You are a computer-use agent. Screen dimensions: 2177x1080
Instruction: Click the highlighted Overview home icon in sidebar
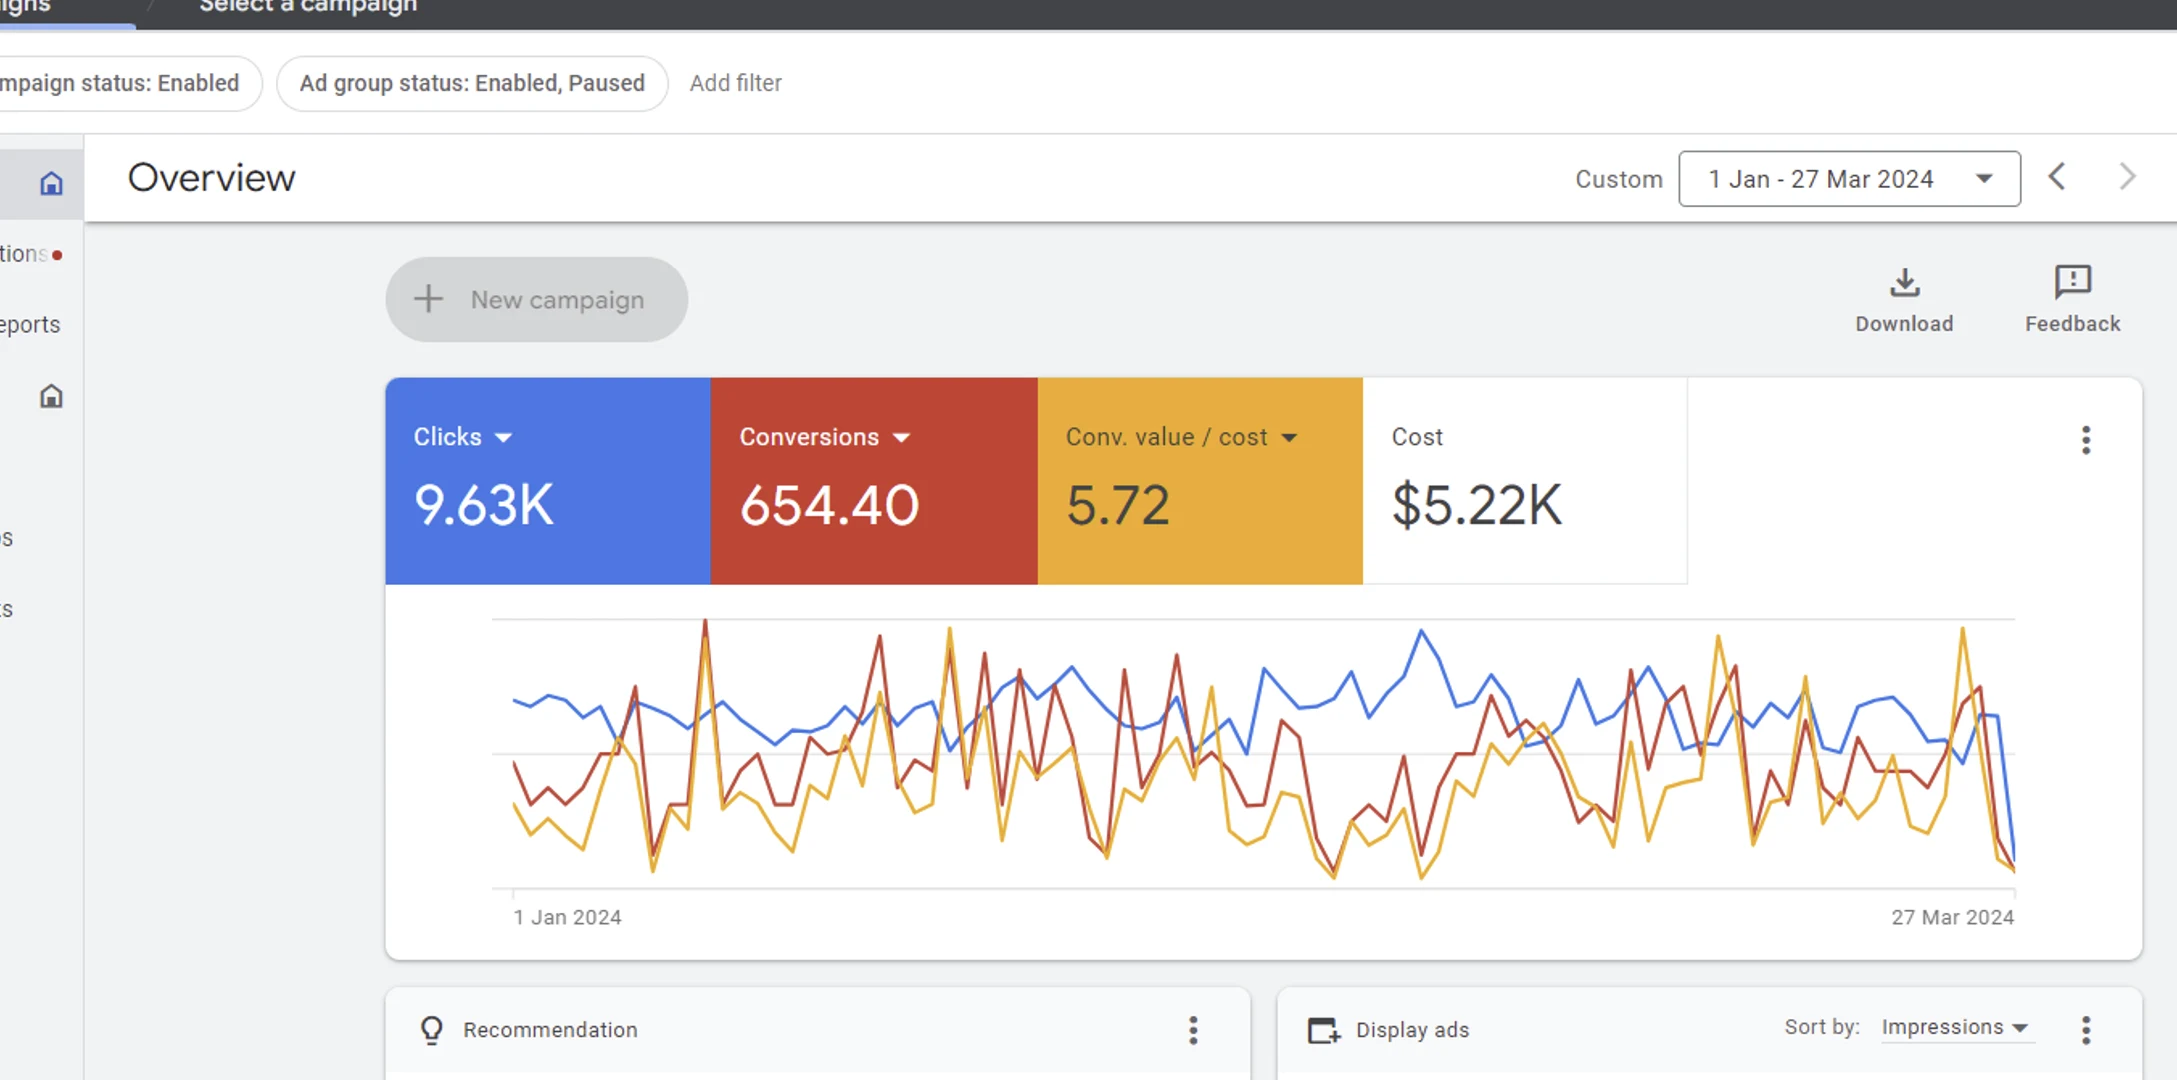tap(51, 183)
